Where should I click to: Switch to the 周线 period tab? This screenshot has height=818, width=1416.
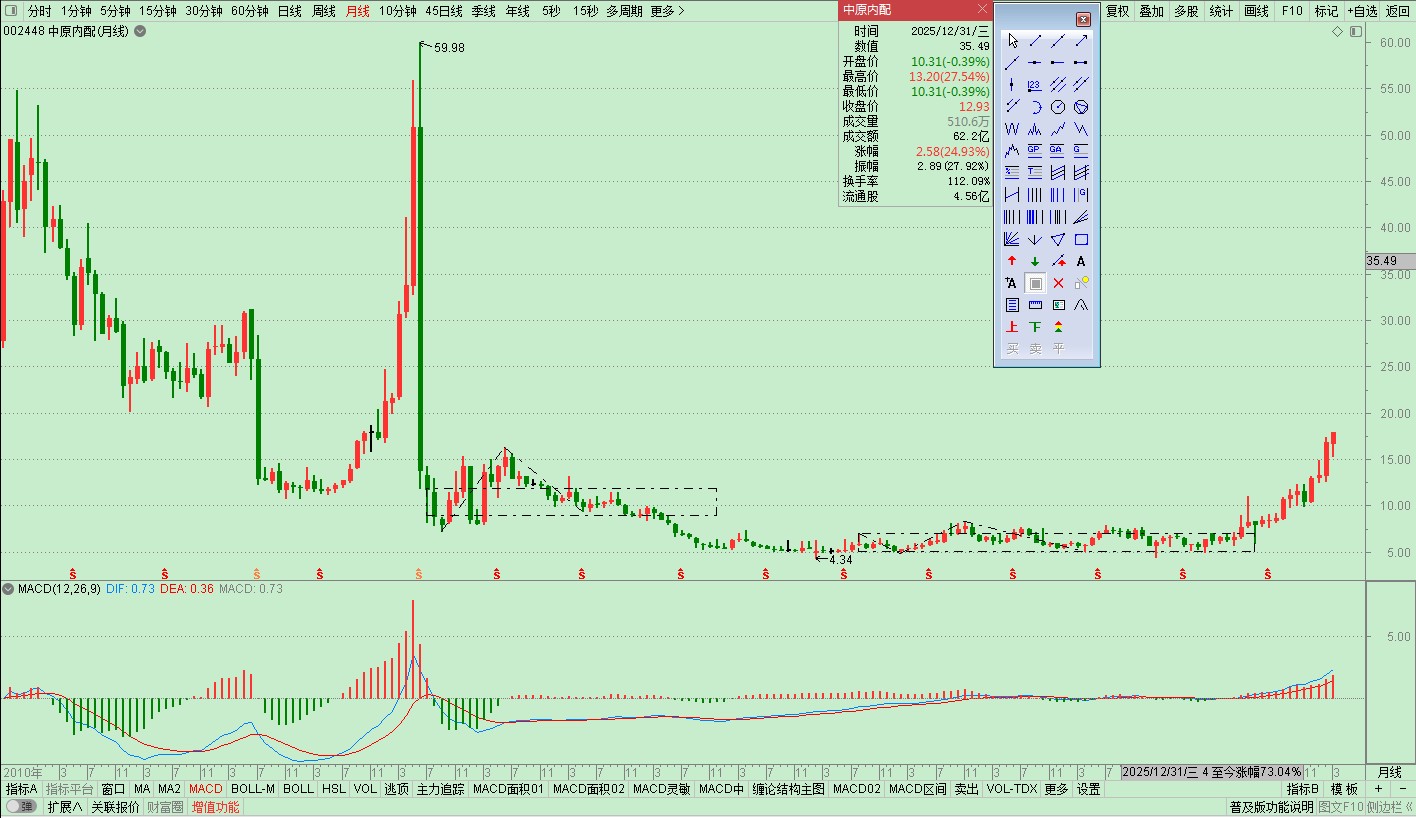[323, 11]
